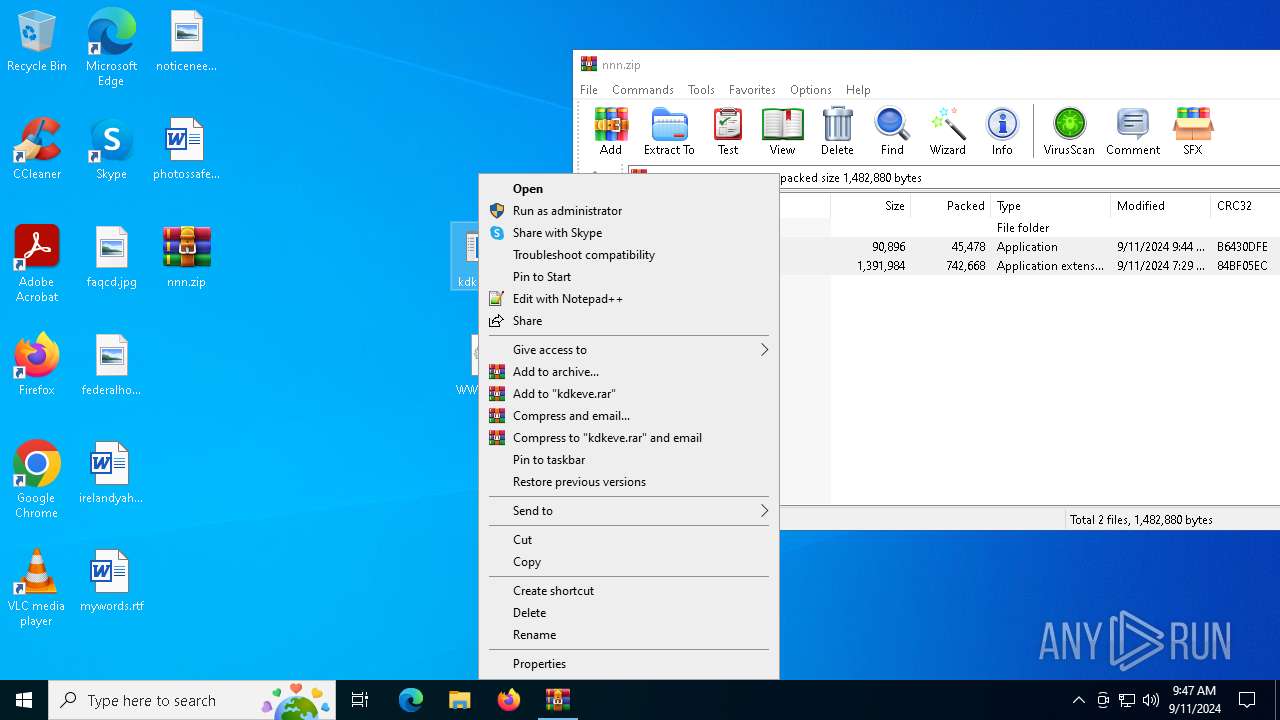Select the Firefox desktop shortcut
1280x720 pixels.
coord(37,365)
